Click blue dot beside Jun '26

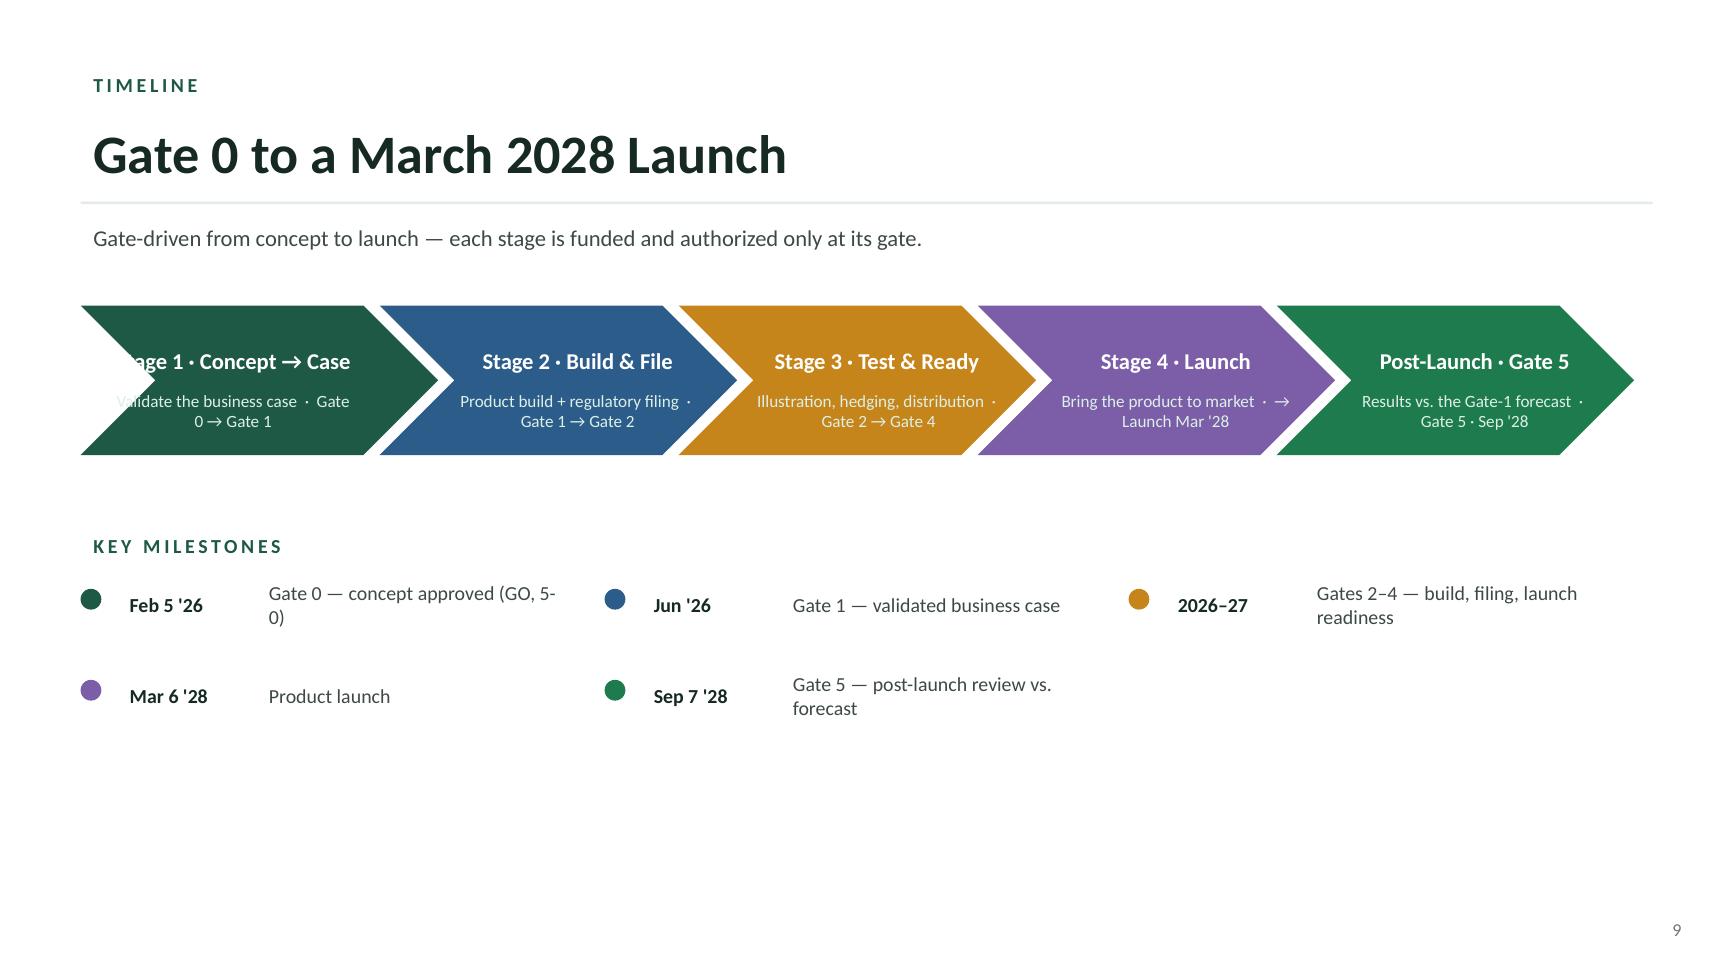tap(615, 599)
